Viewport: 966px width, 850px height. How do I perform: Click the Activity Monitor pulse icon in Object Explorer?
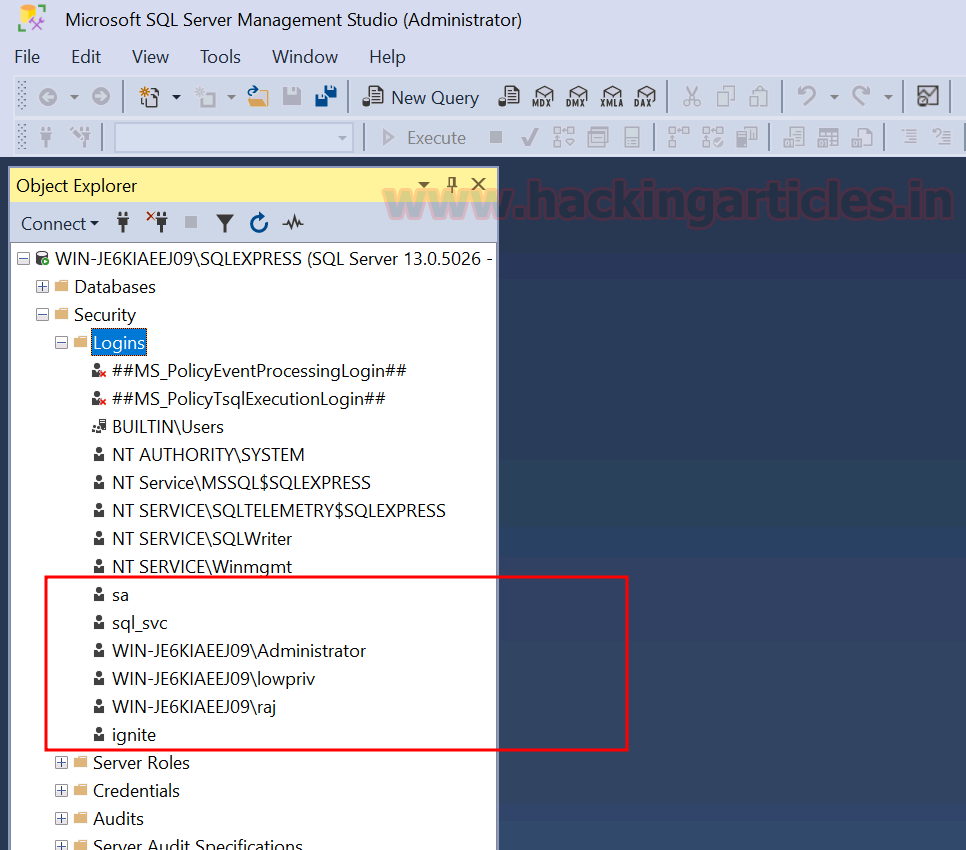[293, 222]
